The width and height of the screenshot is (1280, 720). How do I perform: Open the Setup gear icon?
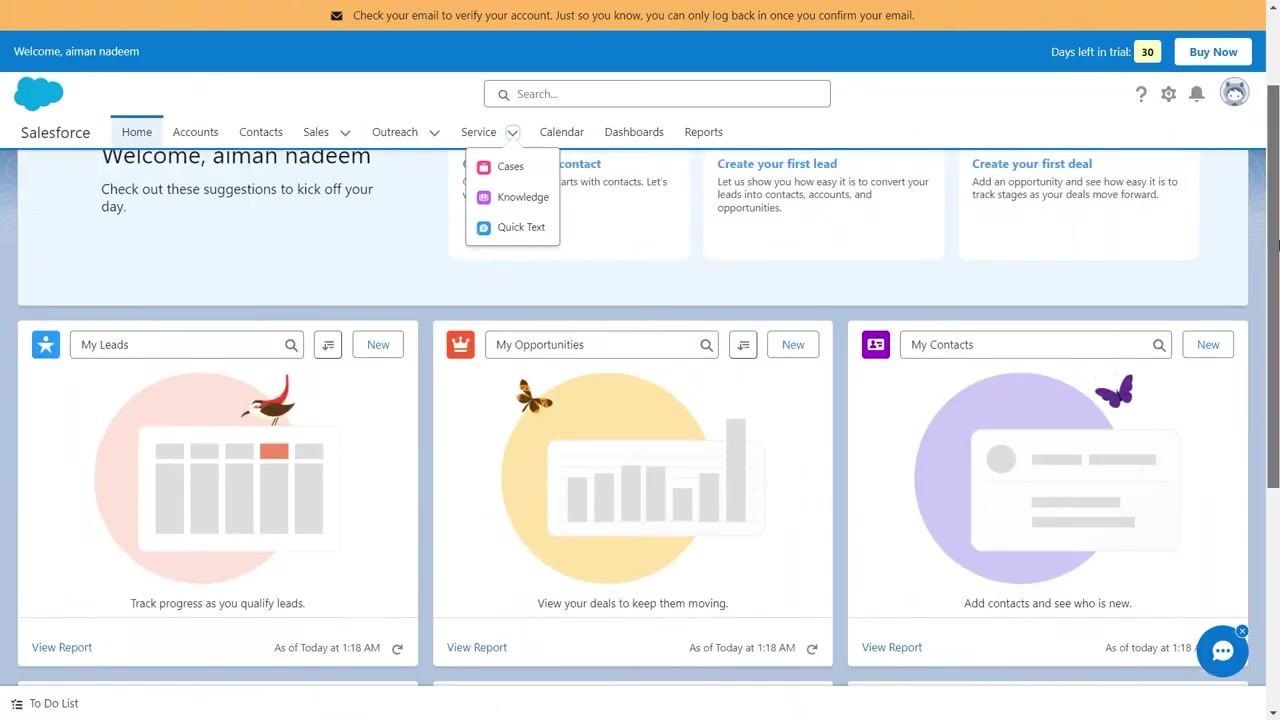tap(1168, 94)
